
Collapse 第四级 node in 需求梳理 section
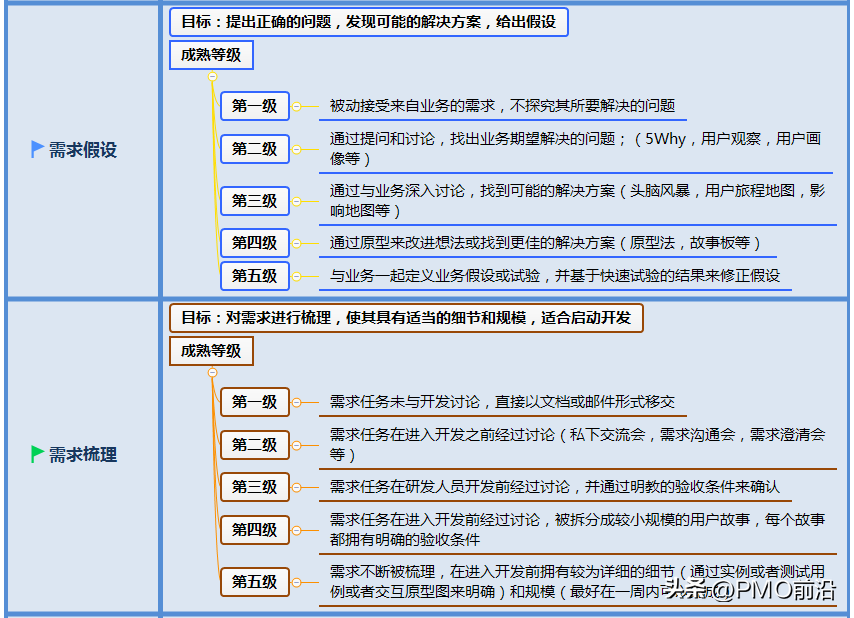click(296, 530)
